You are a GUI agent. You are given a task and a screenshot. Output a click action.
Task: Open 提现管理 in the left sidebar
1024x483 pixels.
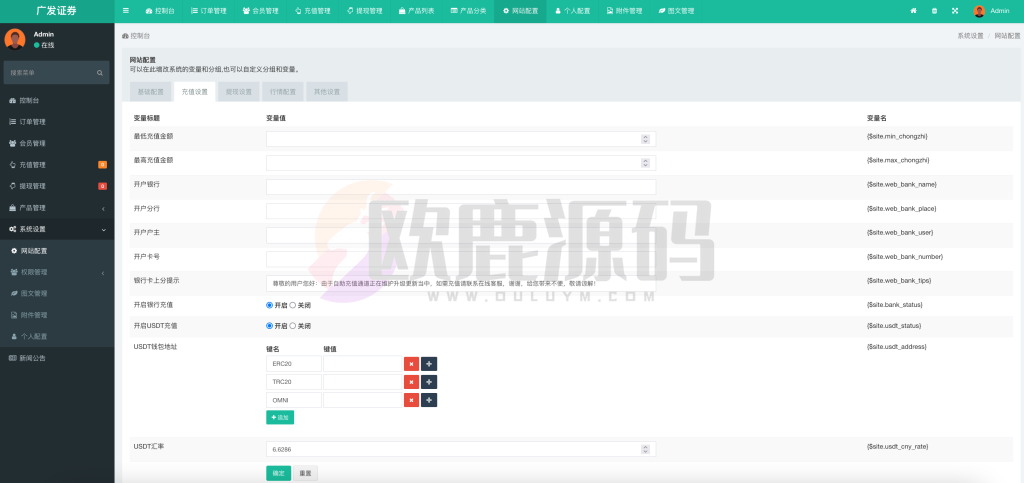[x=57, y=186]
